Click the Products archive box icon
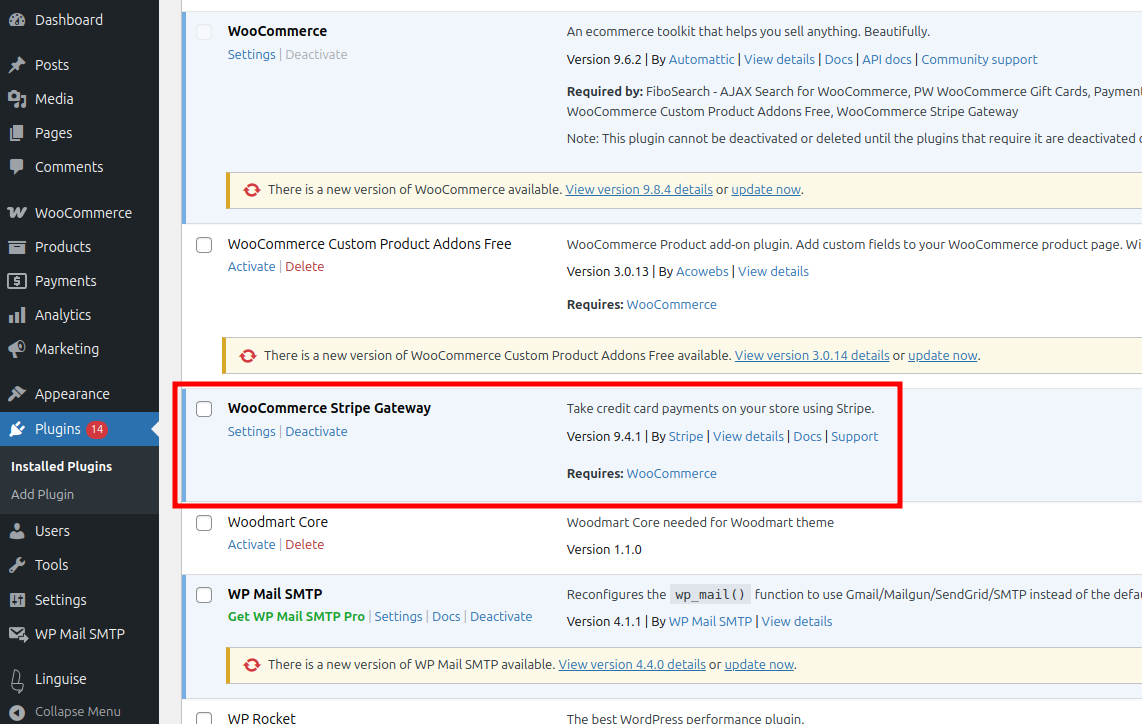 coord(17,247)
